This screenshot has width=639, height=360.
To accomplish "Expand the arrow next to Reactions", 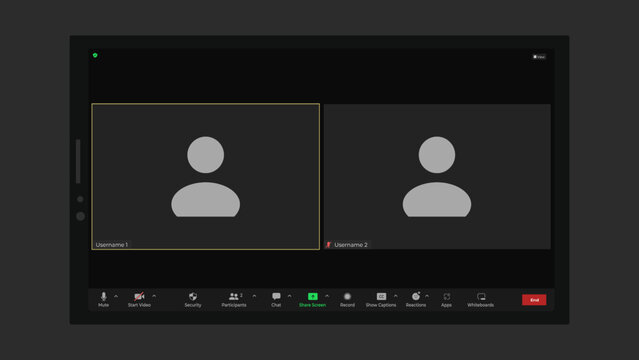I will (427, 296).
